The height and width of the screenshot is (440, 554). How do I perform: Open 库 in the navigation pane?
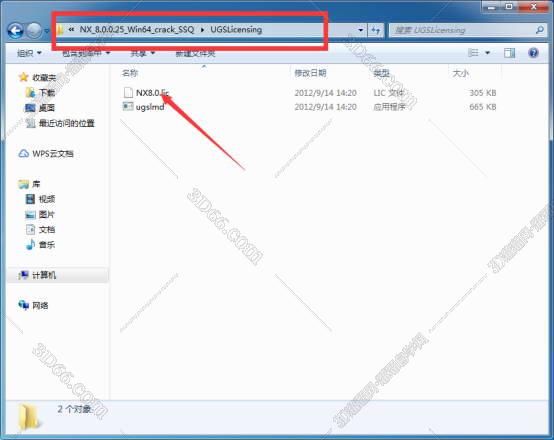click(36, 184)
